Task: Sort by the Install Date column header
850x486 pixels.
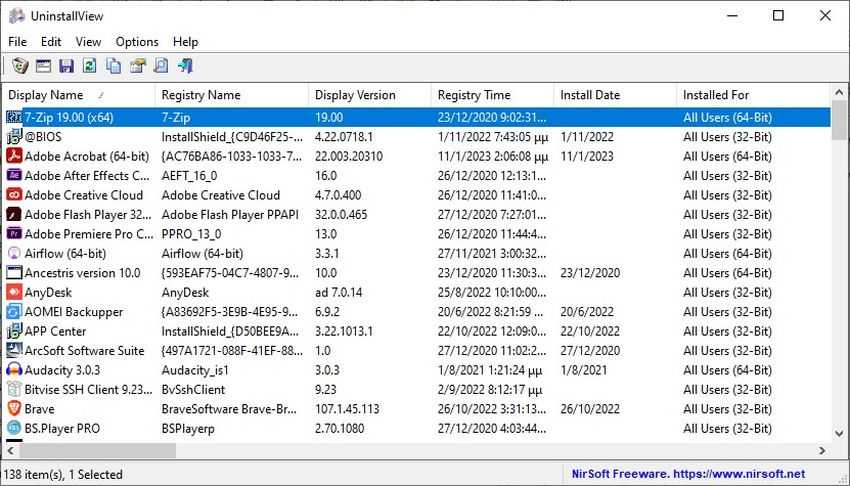Action: tap(615, 95)
